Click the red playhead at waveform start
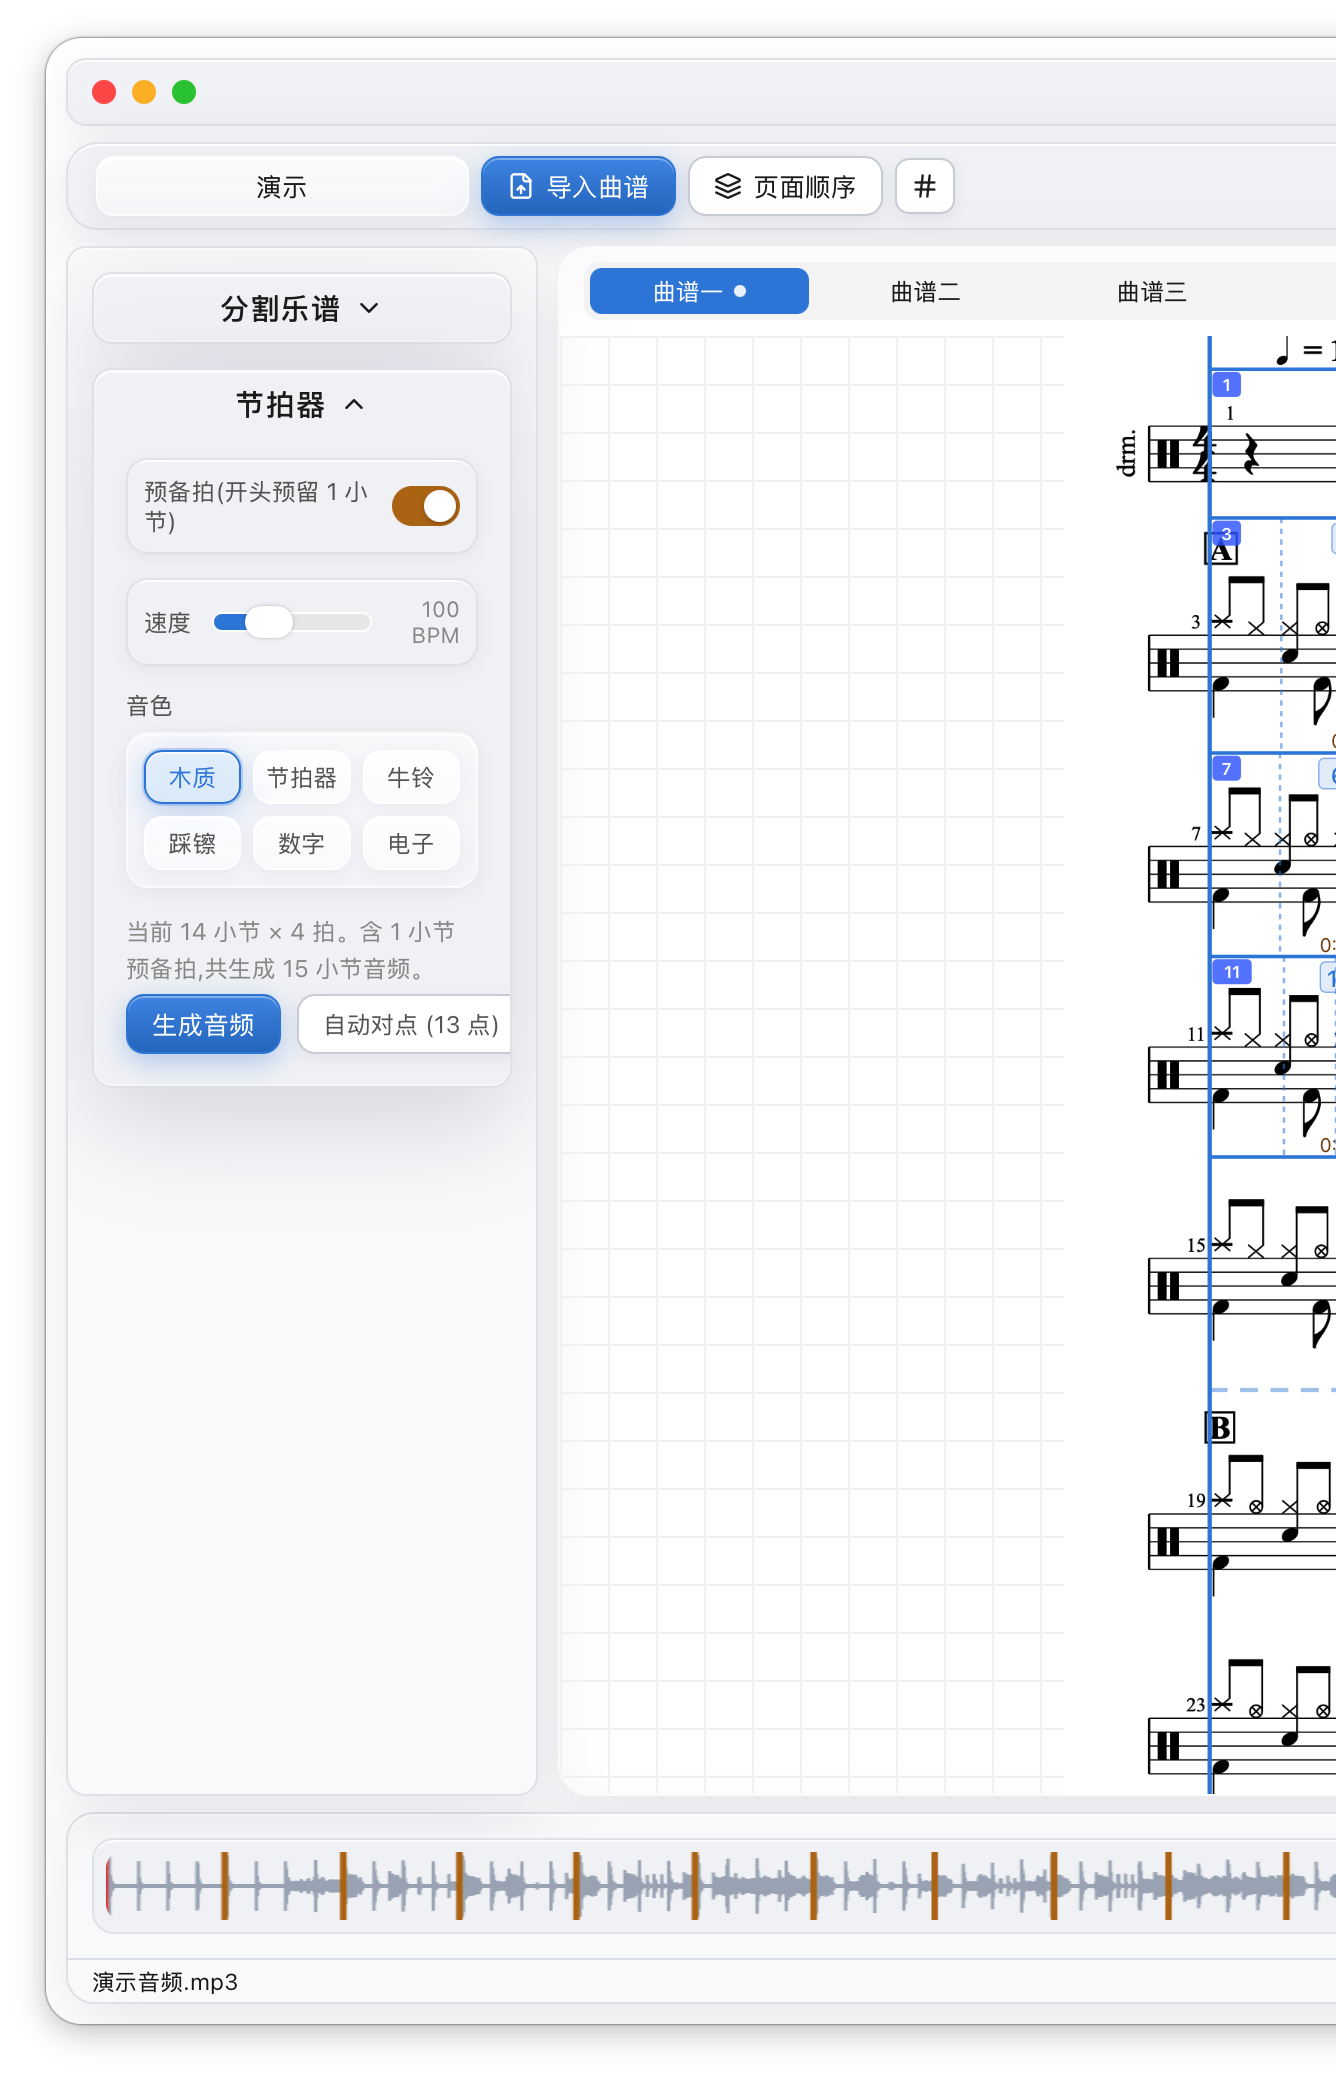 (x=108, y=1885)
